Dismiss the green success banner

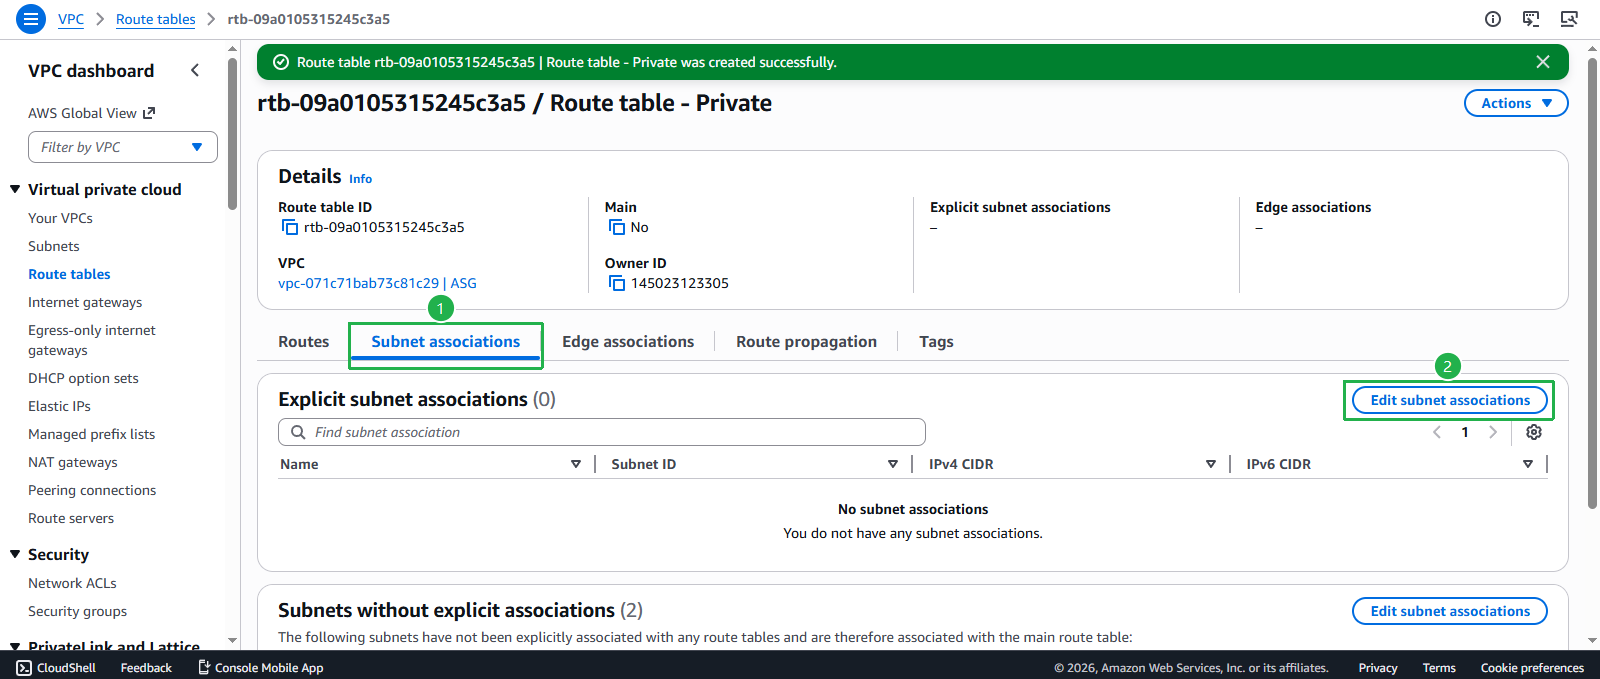point(1543,62)
